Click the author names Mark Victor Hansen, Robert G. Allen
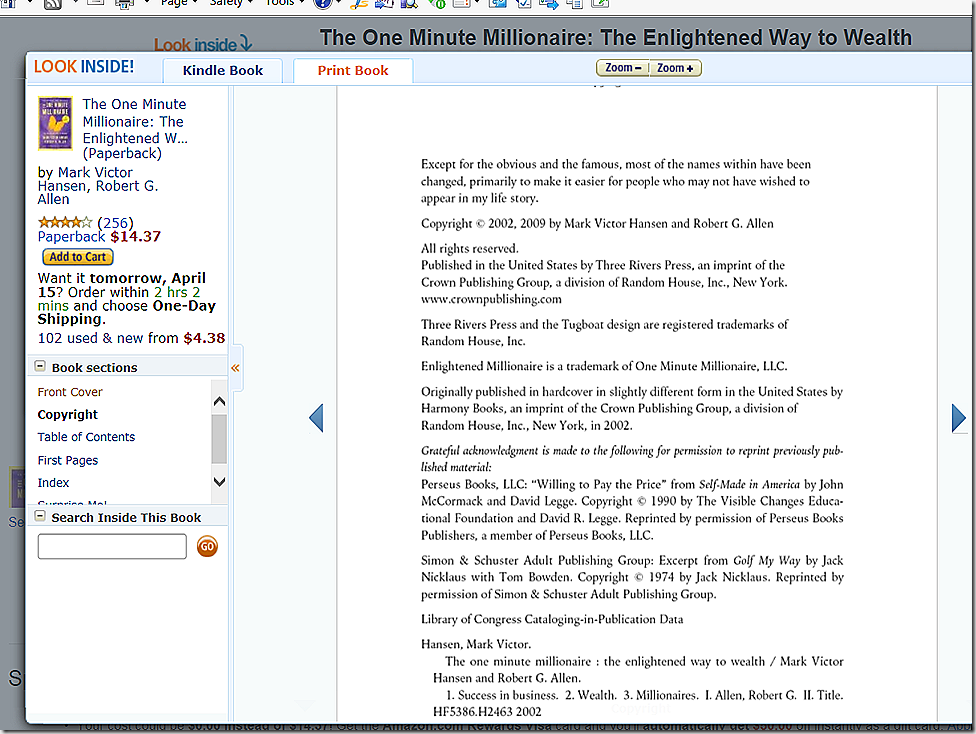This screenshot has height=734, width=976. tap(98, 186)
